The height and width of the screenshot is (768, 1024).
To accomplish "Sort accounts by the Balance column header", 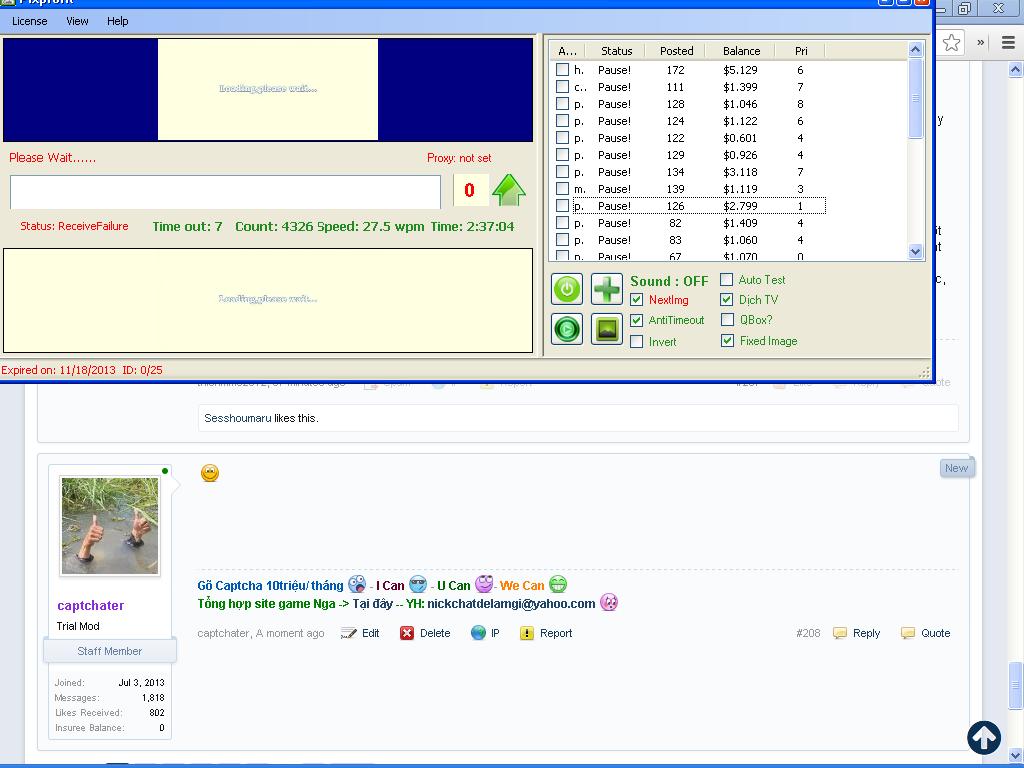I will coord(741,51).
